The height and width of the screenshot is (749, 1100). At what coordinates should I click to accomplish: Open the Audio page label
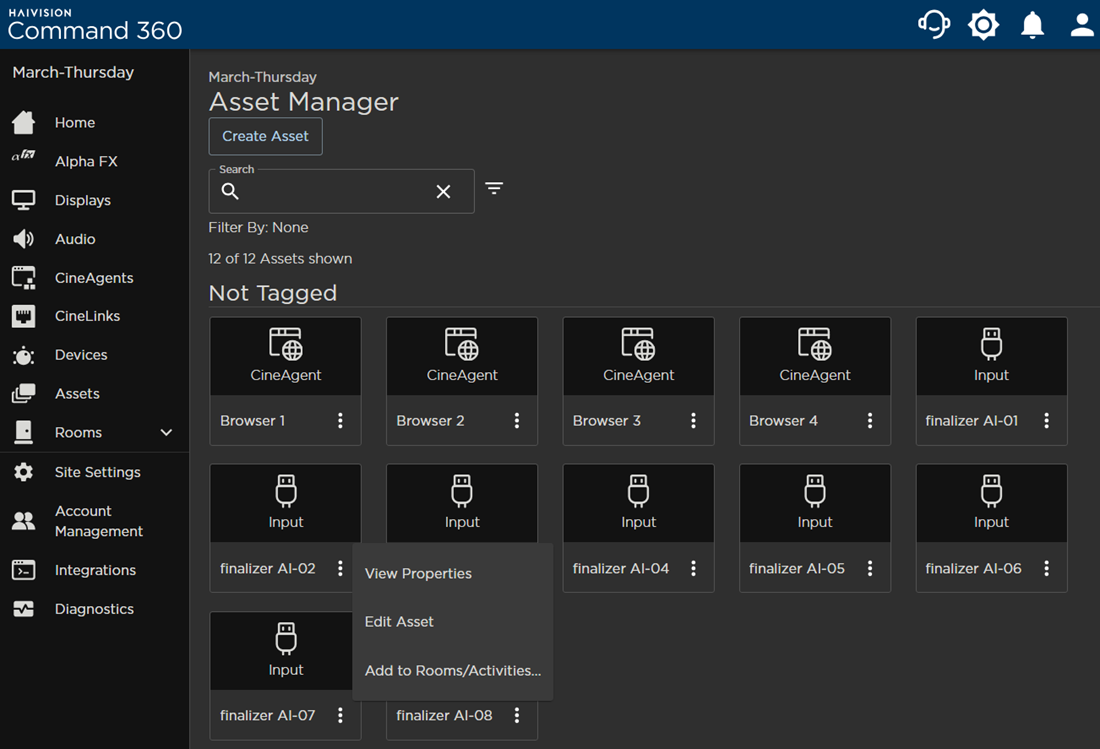pyautogui.click(x=75, y=239)
